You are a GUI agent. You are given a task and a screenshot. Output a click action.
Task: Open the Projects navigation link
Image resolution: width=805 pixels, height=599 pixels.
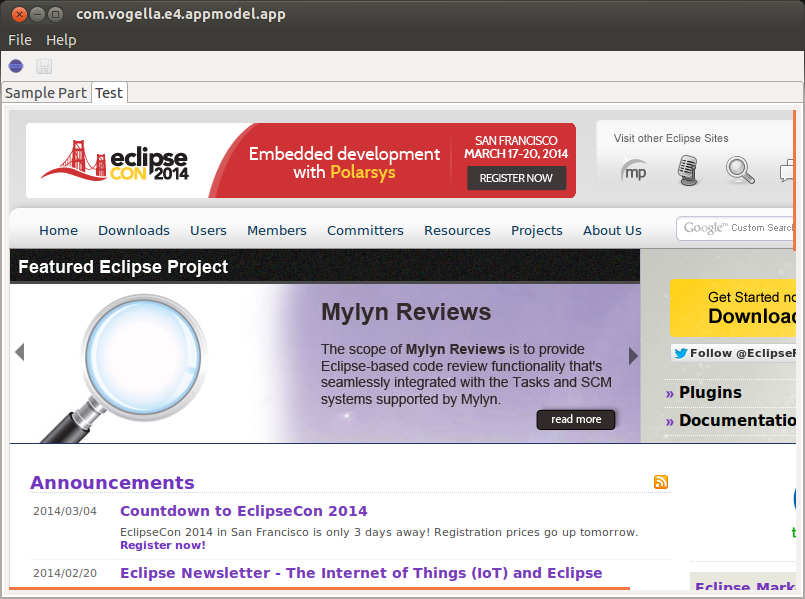[x=537, y=230]
